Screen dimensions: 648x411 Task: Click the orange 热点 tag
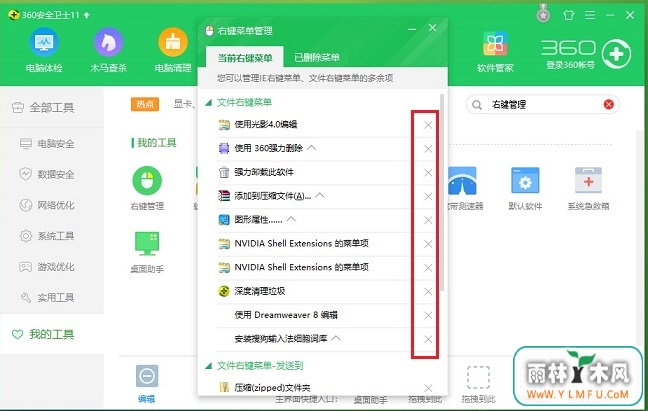tap(145, 104)
